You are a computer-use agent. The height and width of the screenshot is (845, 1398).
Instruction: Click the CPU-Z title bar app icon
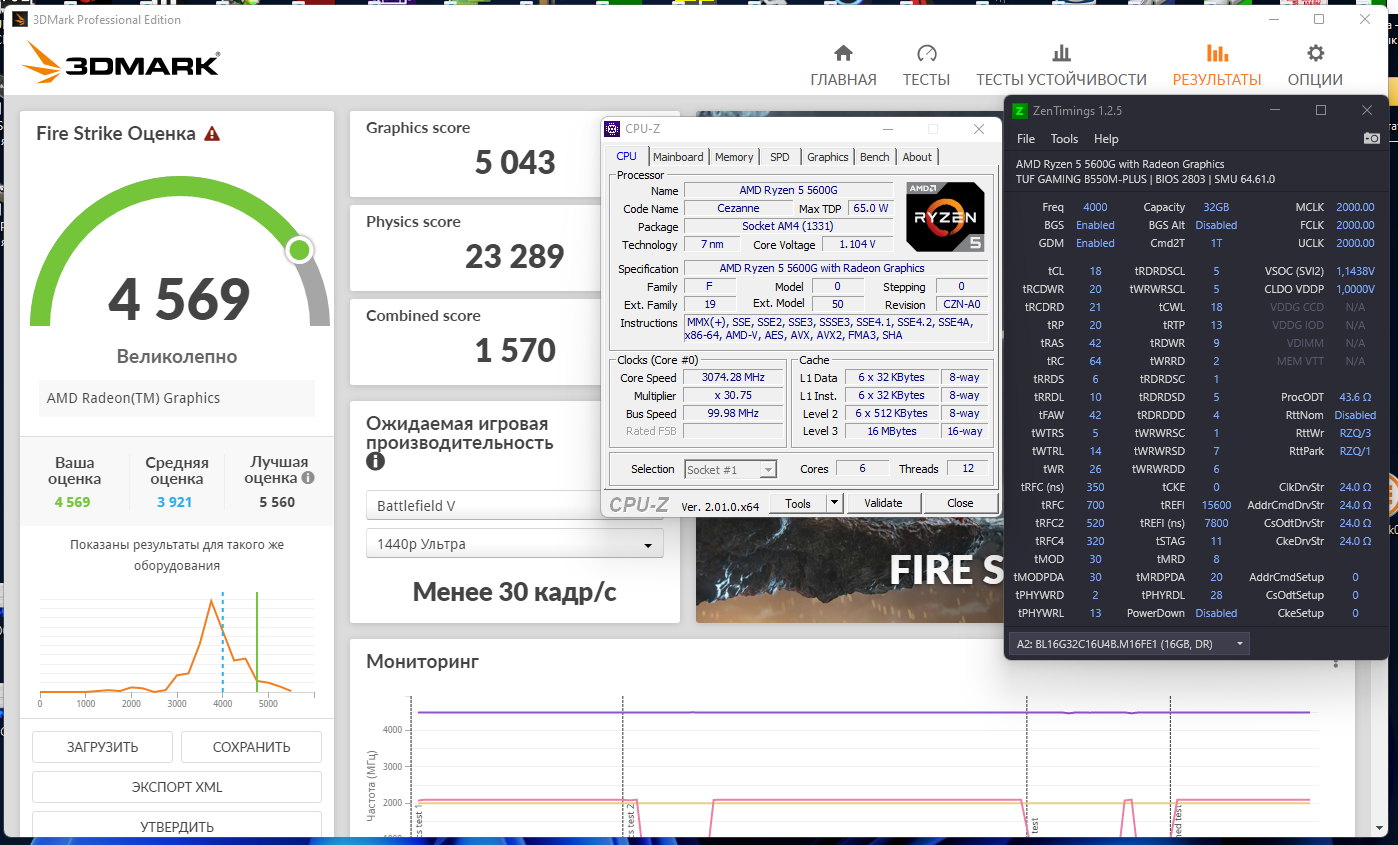pyautogui.click(x=612, y=129)
